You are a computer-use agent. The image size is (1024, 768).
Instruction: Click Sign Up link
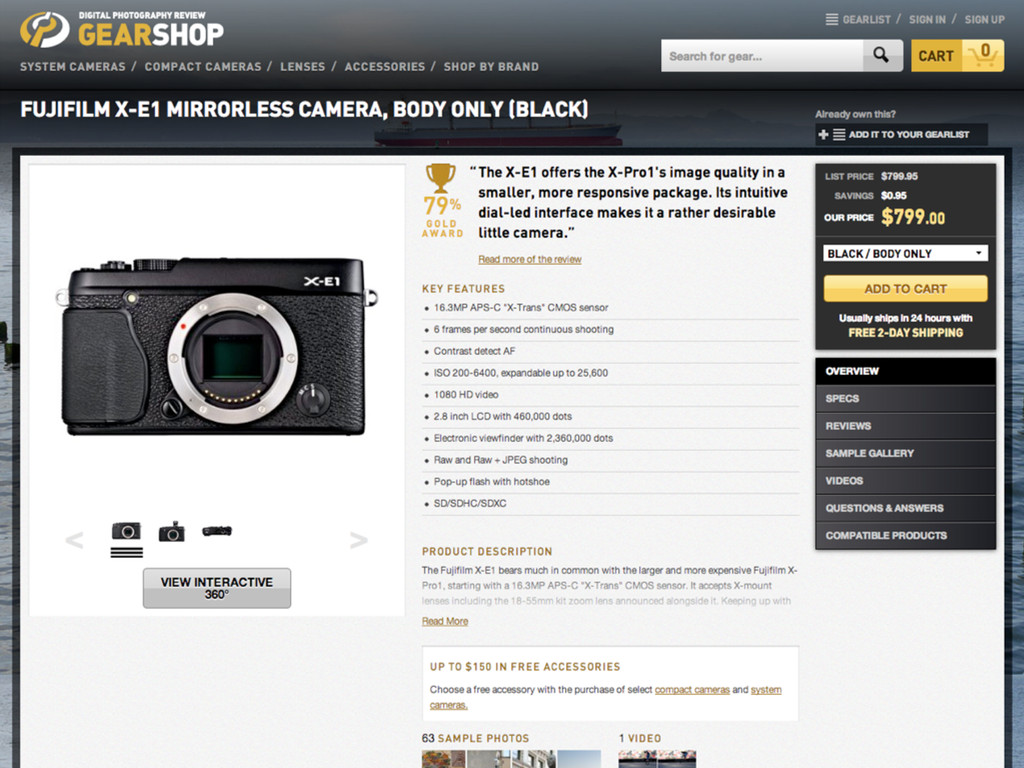pyautogui.click(x=985, y=20)
